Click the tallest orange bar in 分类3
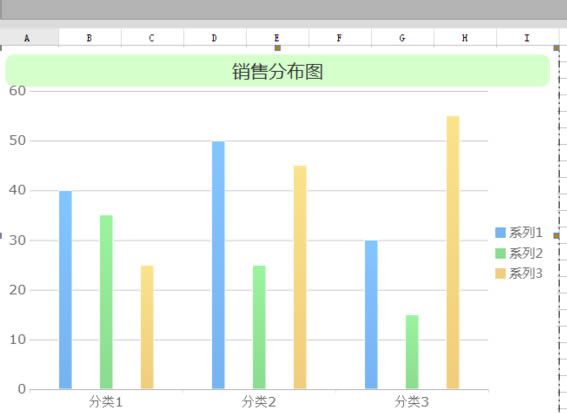The width and height of the screenshot is (567, 413). click(x=453, y=252)
